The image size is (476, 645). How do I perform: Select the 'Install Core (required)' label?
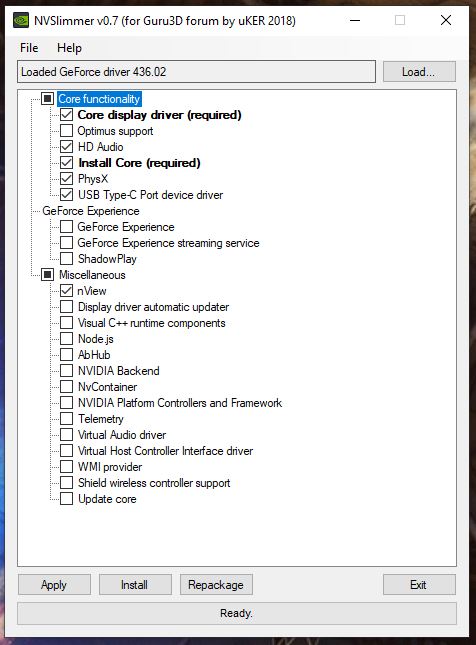coord(139,163)
